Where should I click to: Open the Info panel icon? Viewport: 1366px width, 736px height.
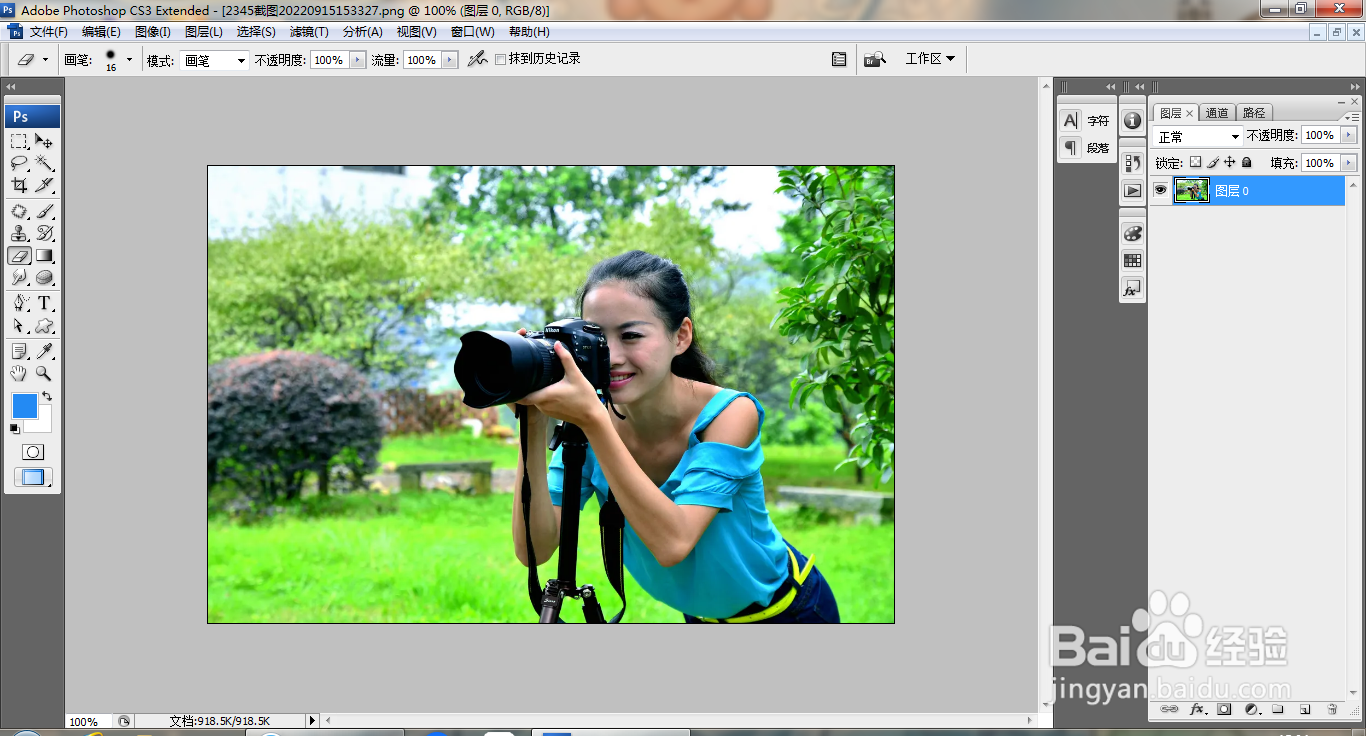[x=1132, y=120]
